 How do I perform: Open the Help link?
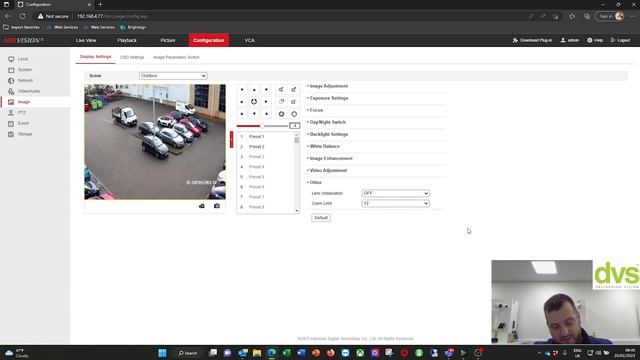pyautogui.click(x=595, y=40)
